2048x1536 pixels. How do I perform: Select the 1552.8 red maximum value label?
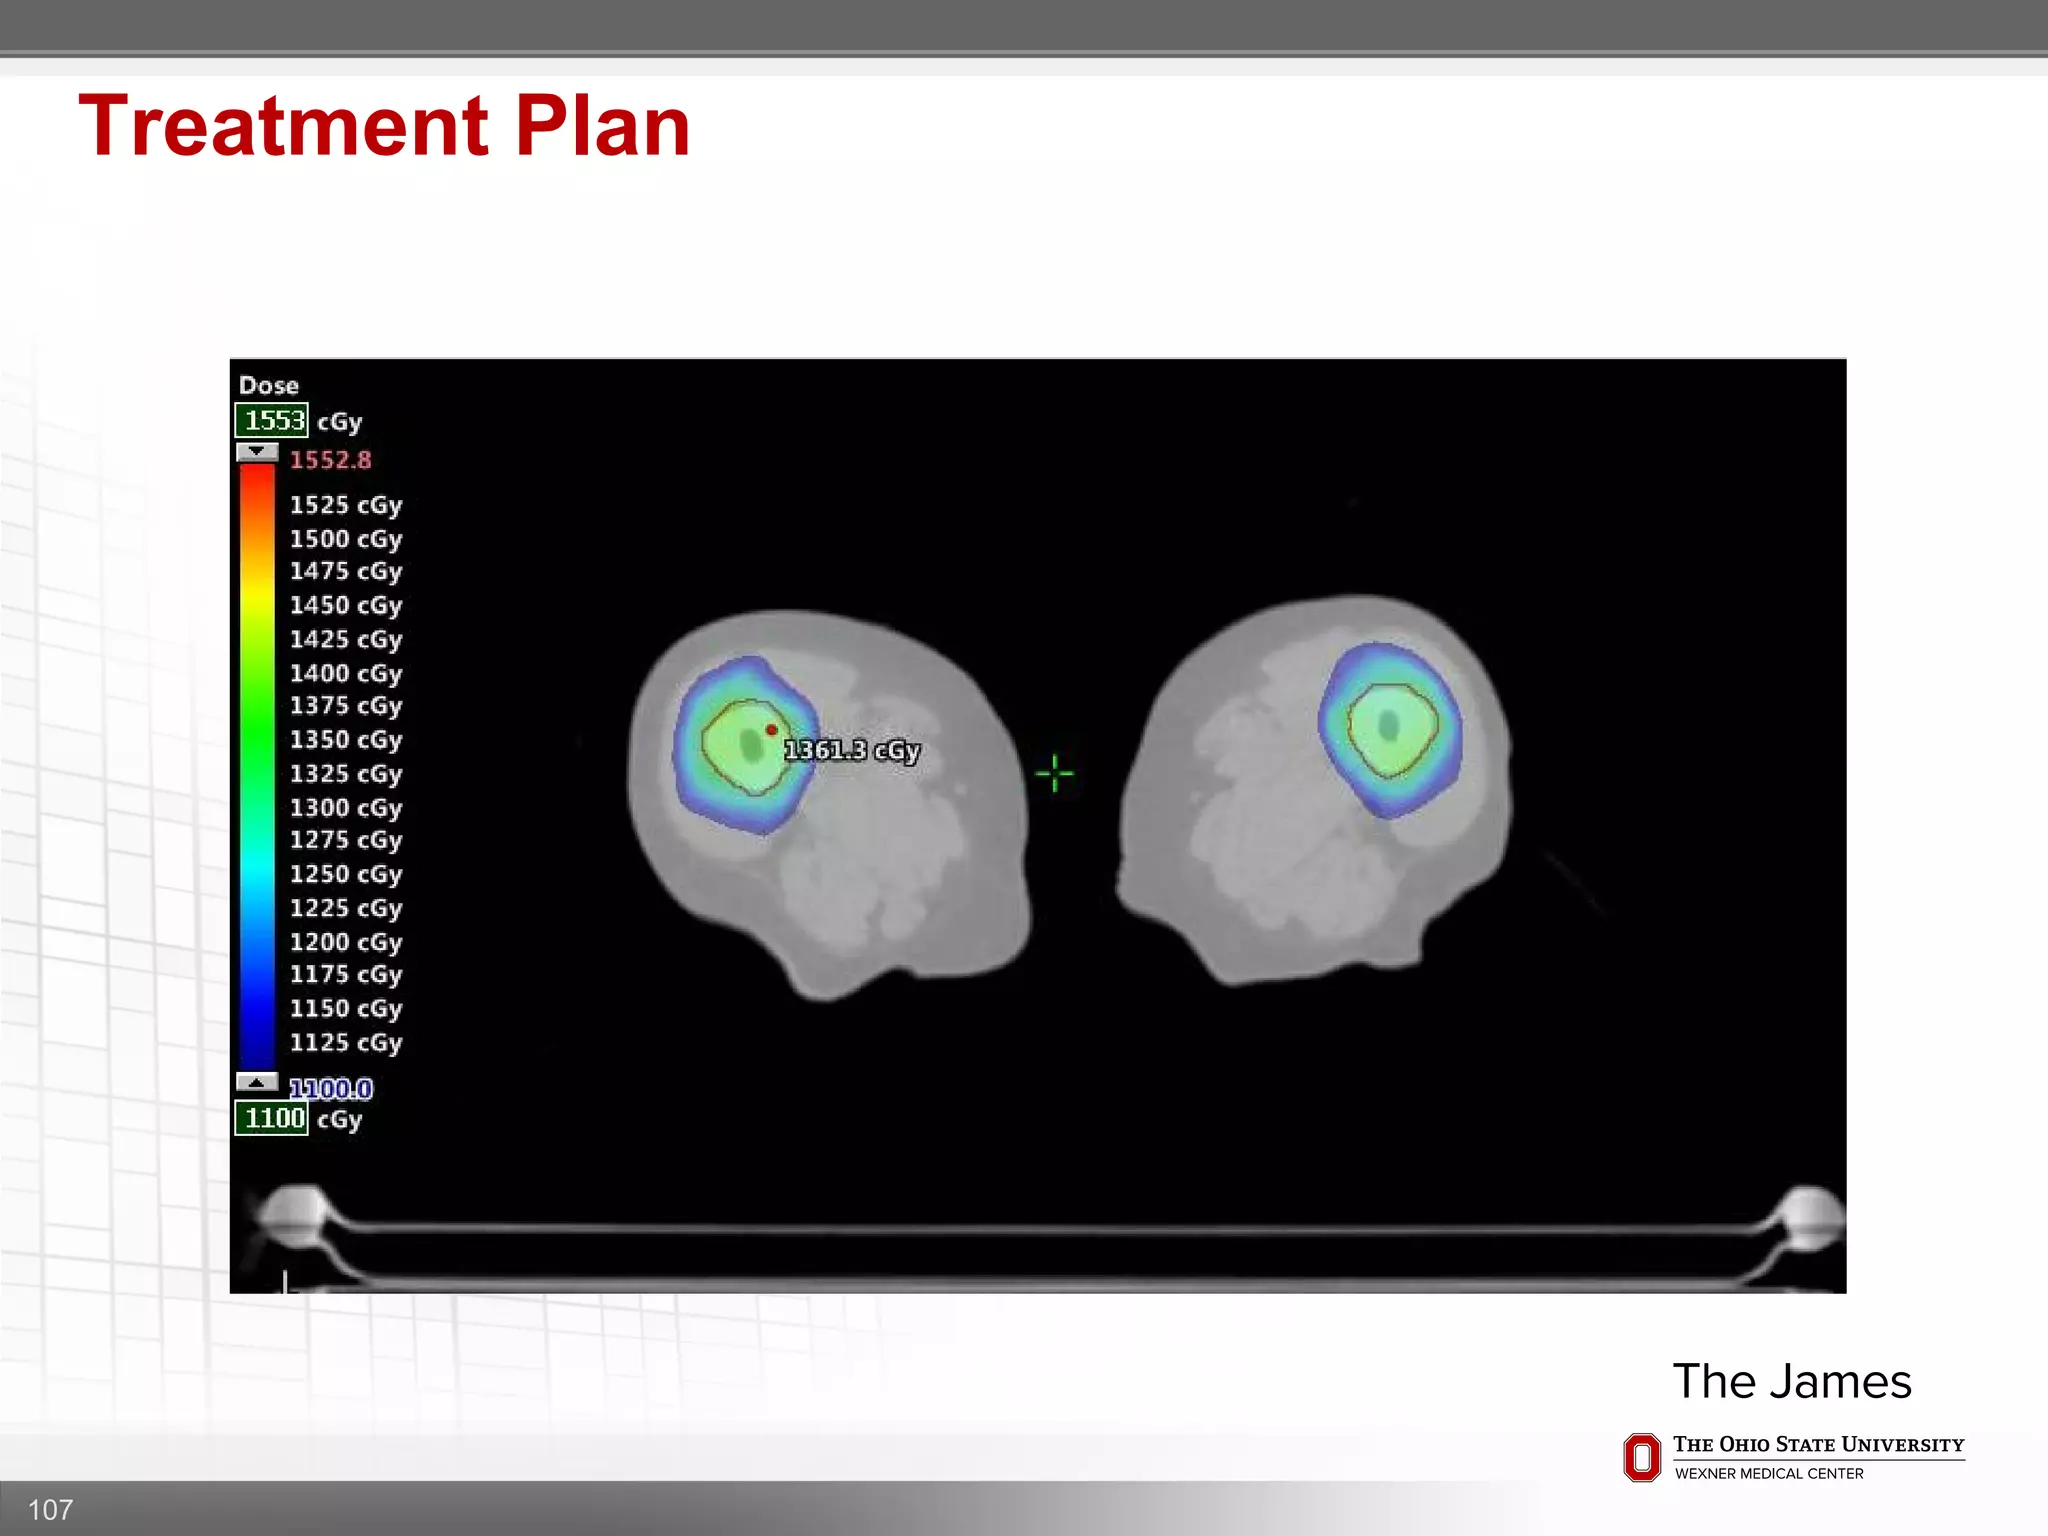pos(331,460)
